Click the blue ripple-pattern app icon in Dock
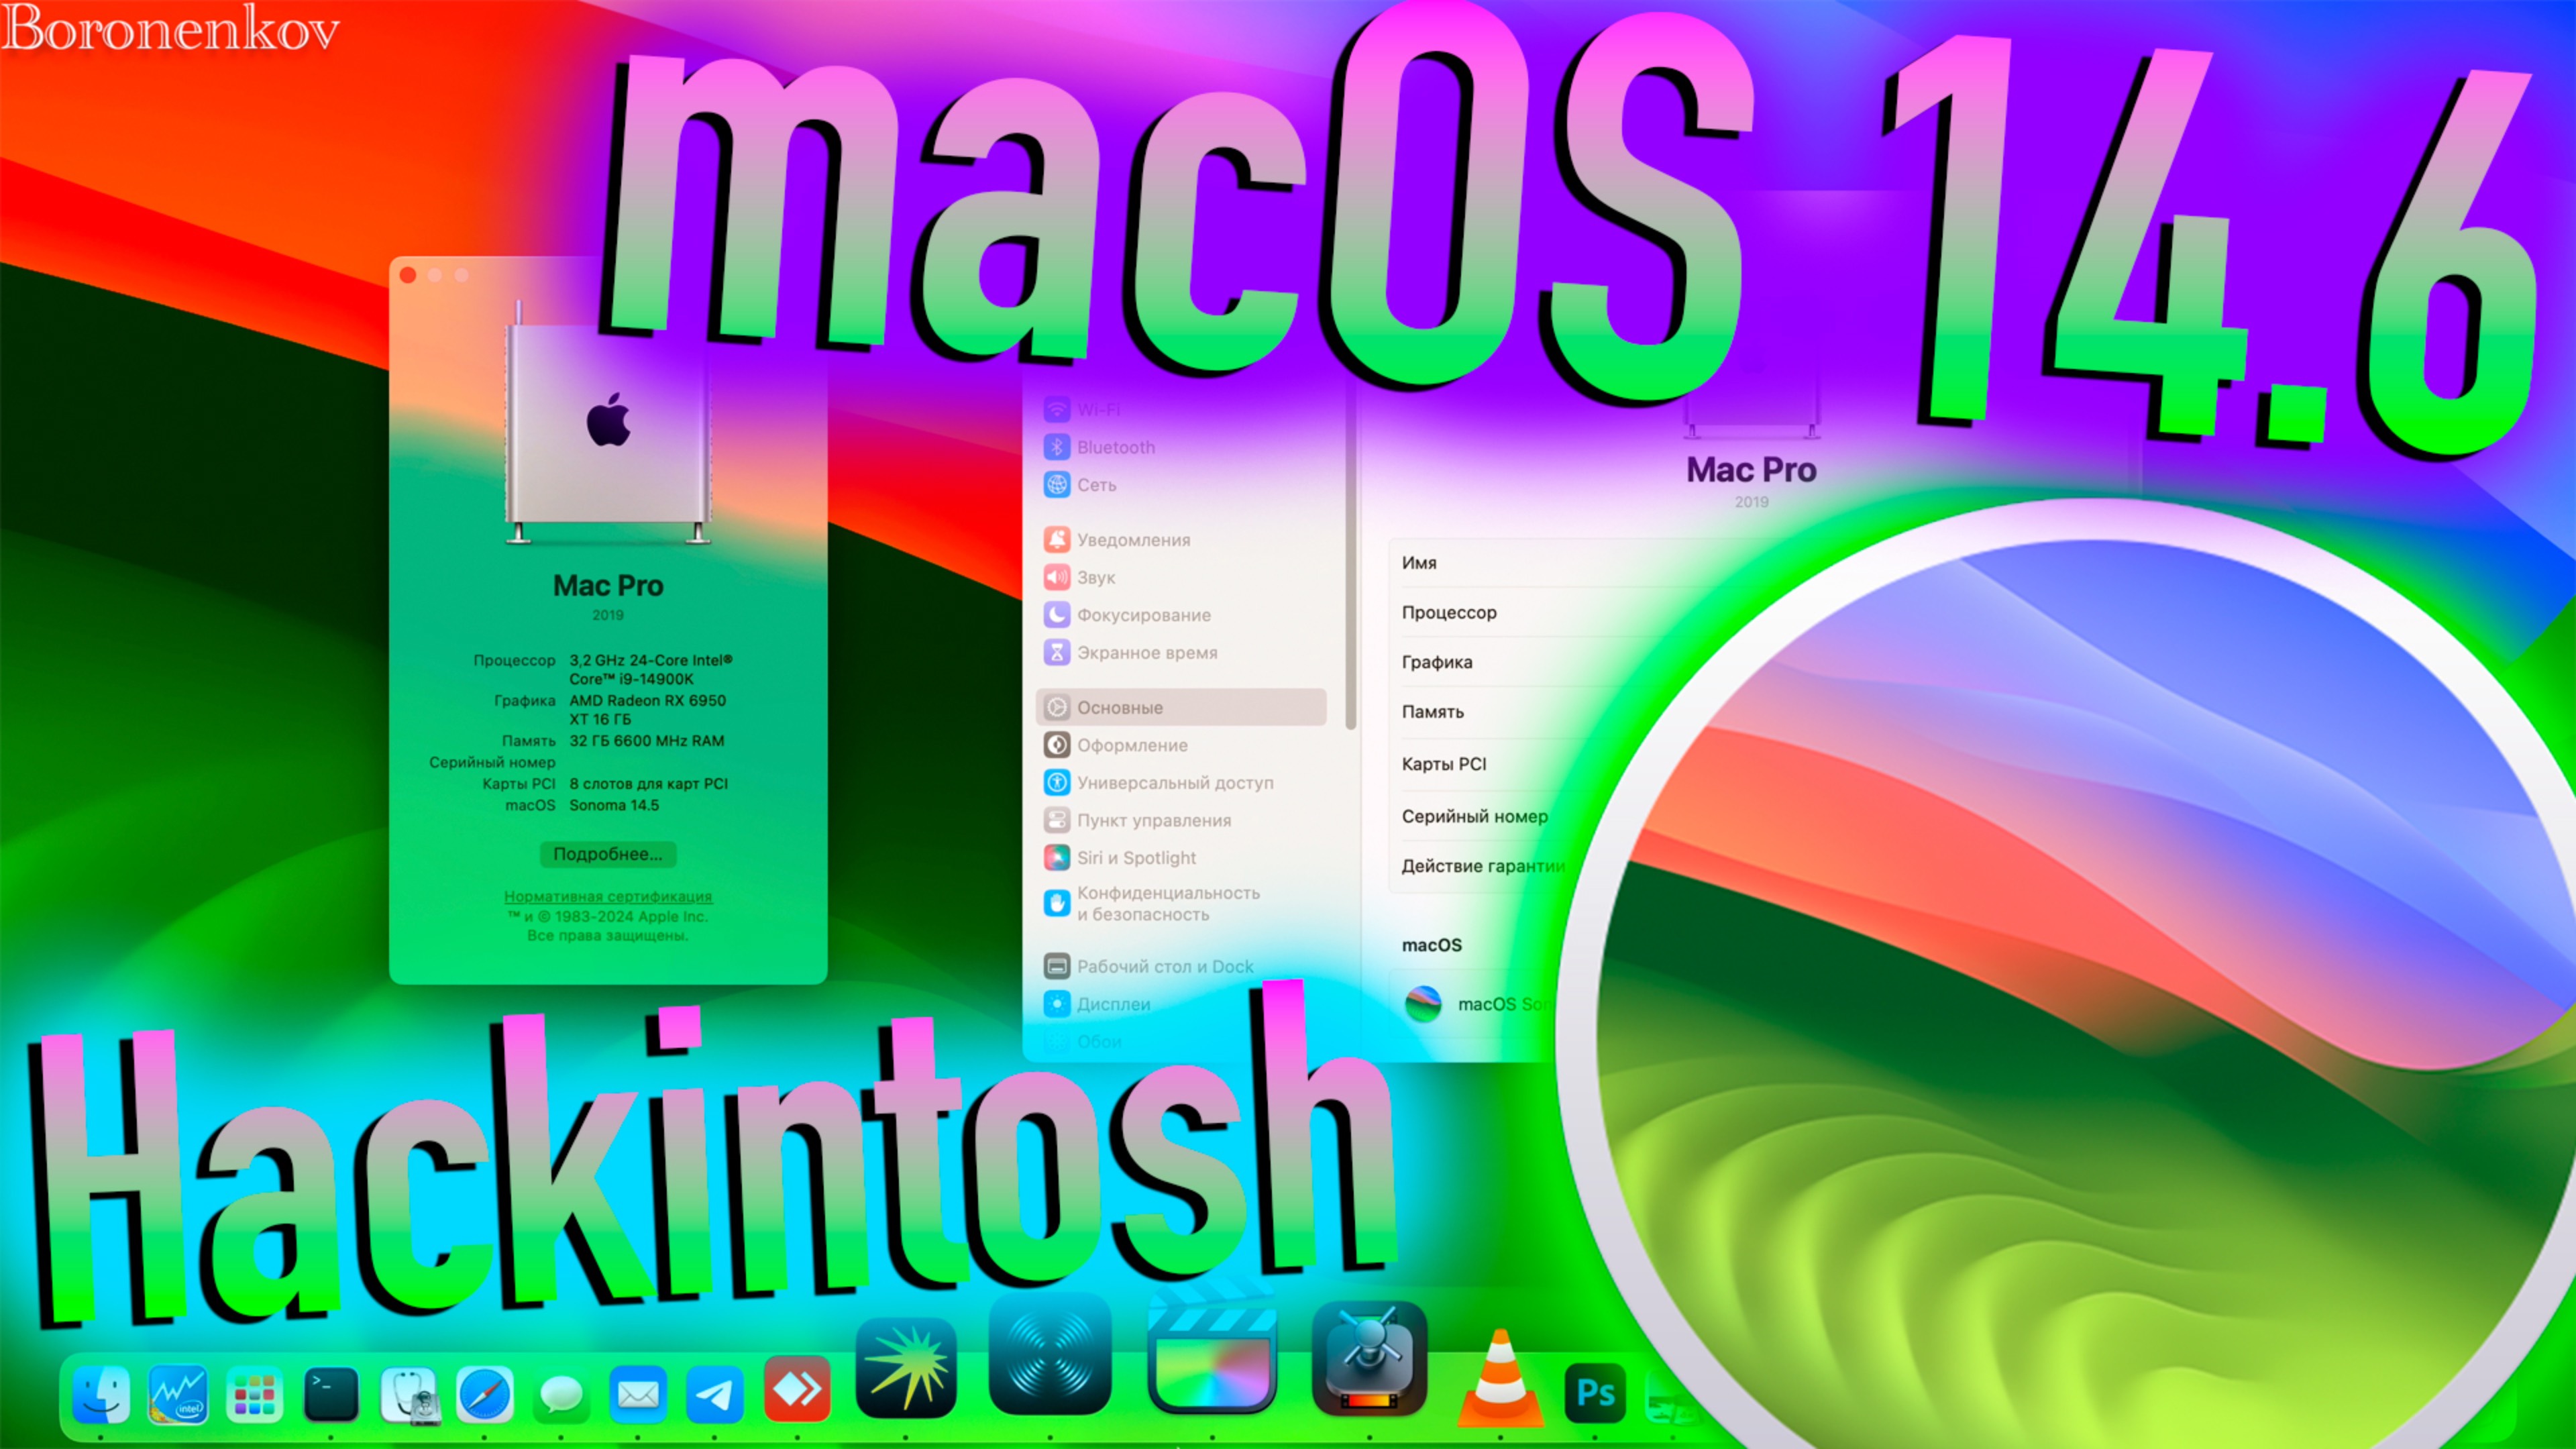 click(1049, 1354)
